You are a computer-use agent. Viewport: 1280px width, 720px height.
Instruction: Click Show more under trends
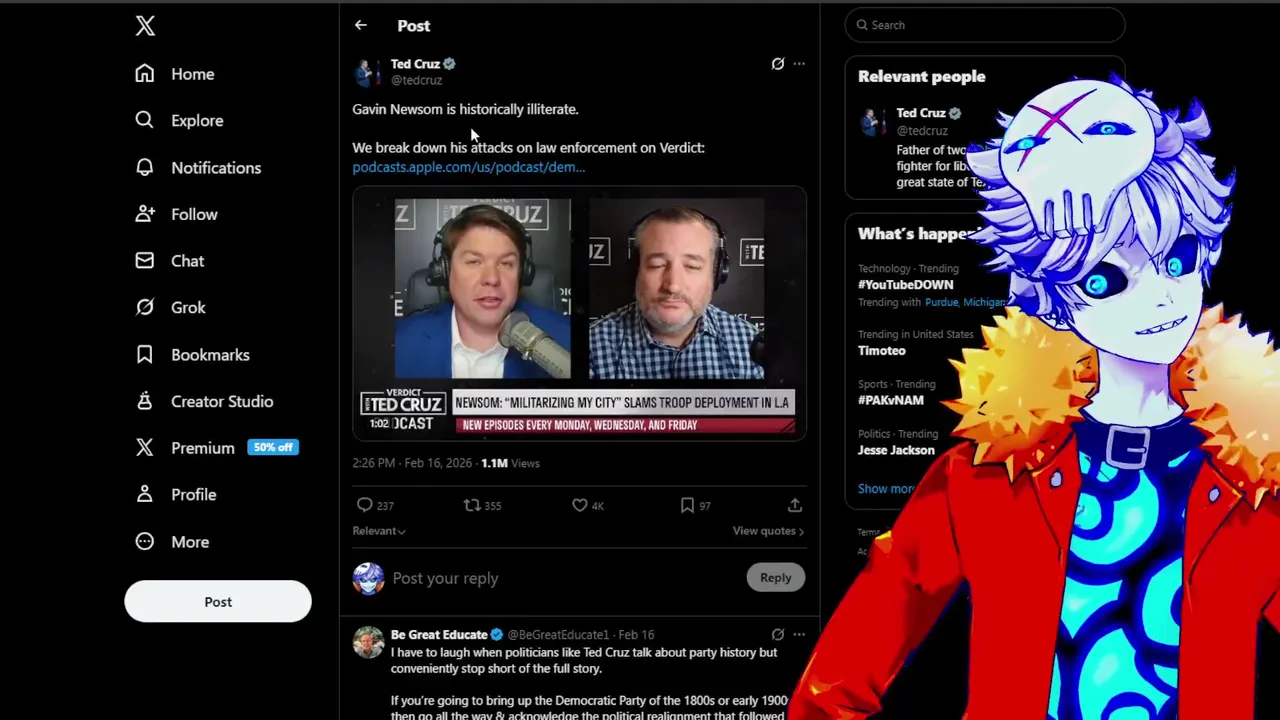pyautogui.click(x=886, y=489)
